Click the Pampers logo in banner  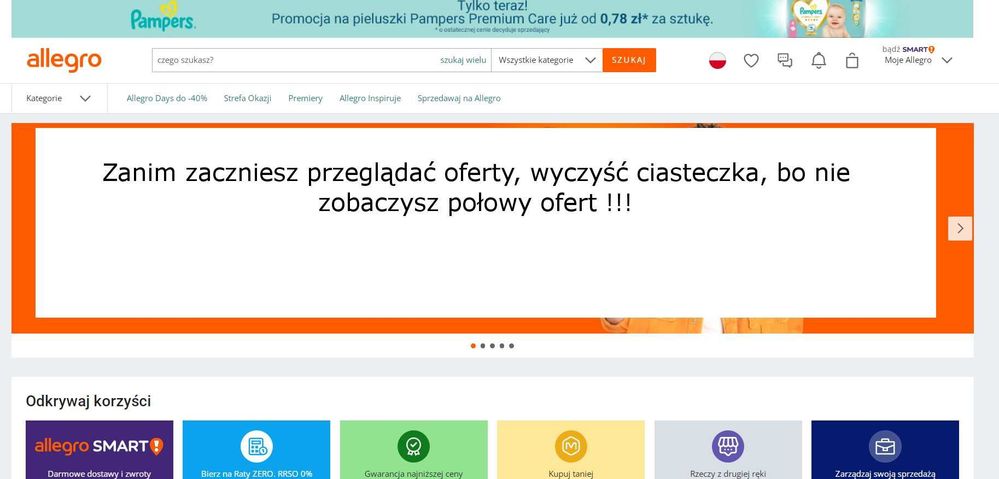click(163, 17)
